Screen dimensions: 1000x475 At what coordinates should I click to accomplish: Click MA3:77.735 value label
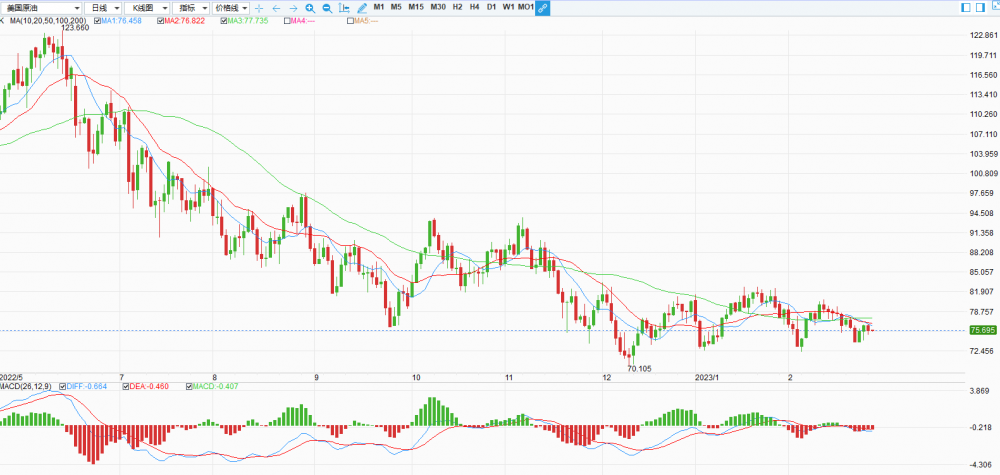[249, 21]
